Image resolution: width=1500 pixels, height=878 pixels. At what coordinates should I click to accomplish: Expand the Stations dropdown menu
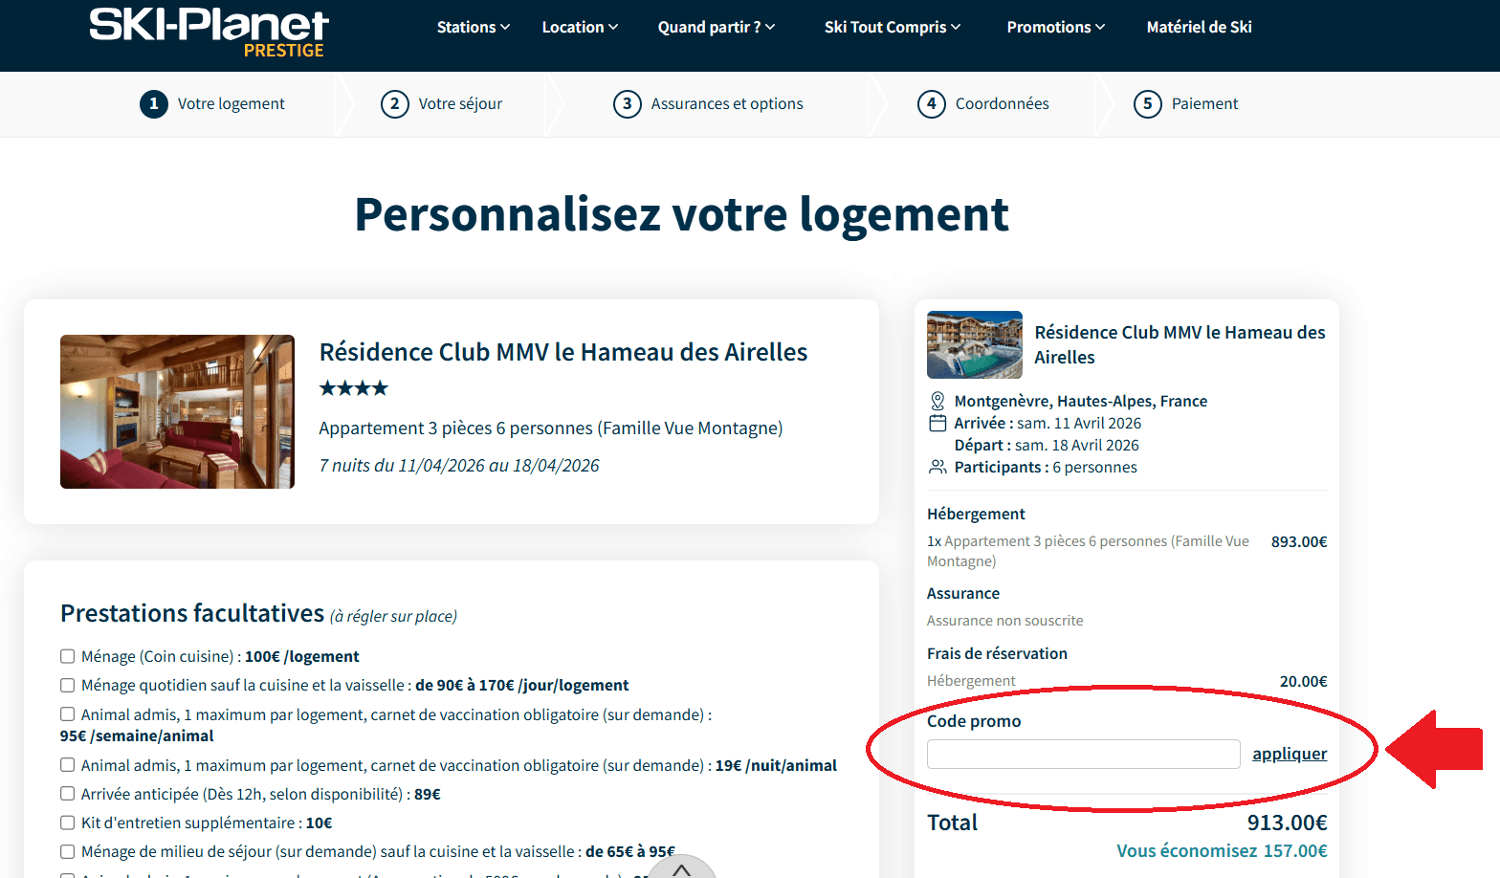tap(473, 27)
